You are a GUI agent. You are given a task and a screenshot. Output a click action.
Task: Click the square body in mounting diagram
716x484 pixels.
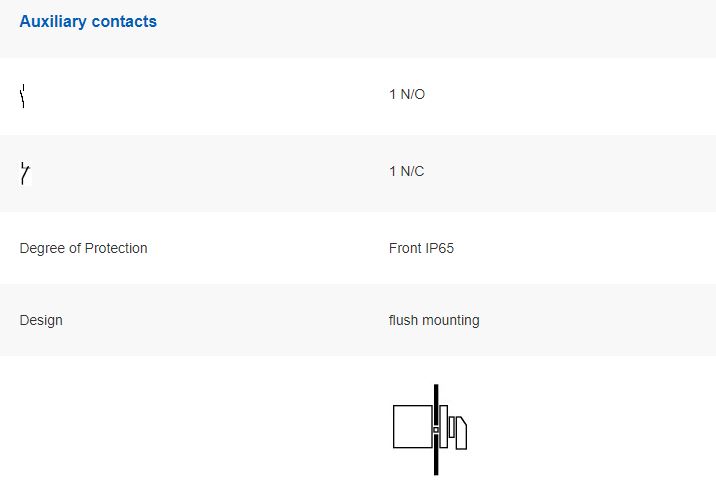[x=413, y=426]
